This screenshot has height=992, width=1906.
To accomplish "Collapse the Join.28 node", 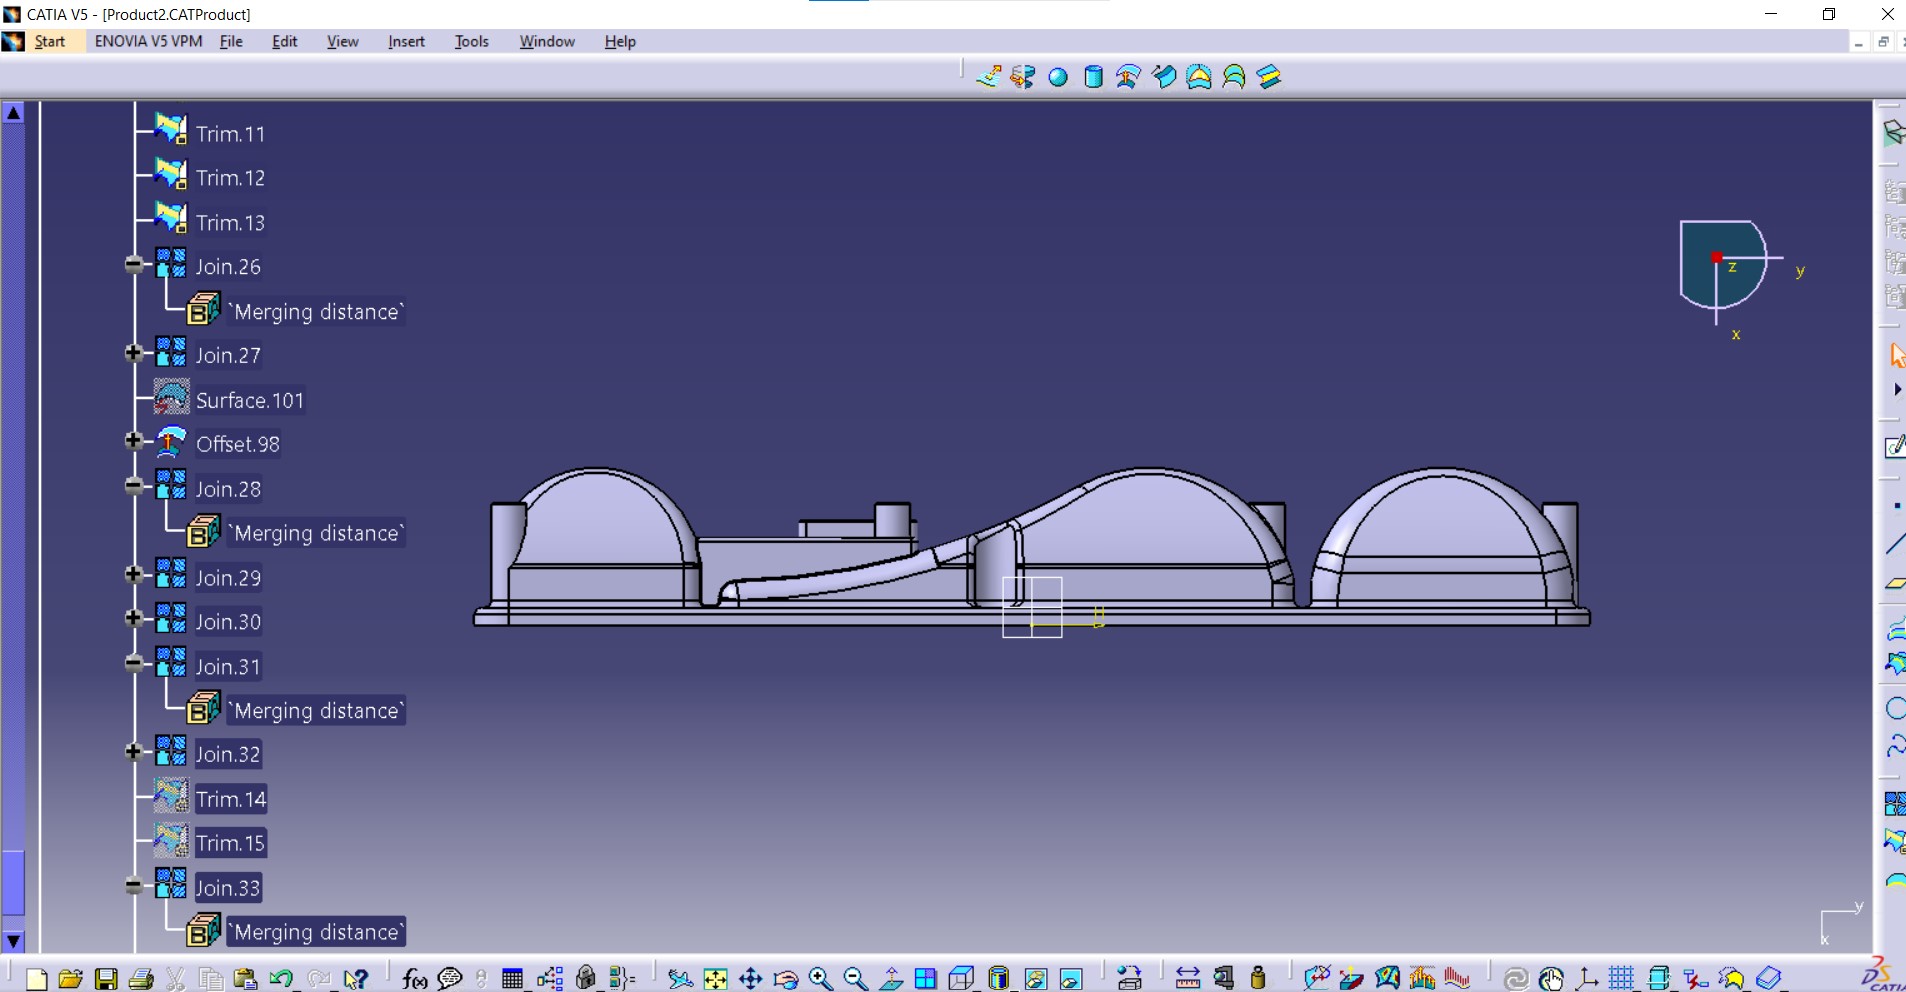I will click(x=134, y=487).
